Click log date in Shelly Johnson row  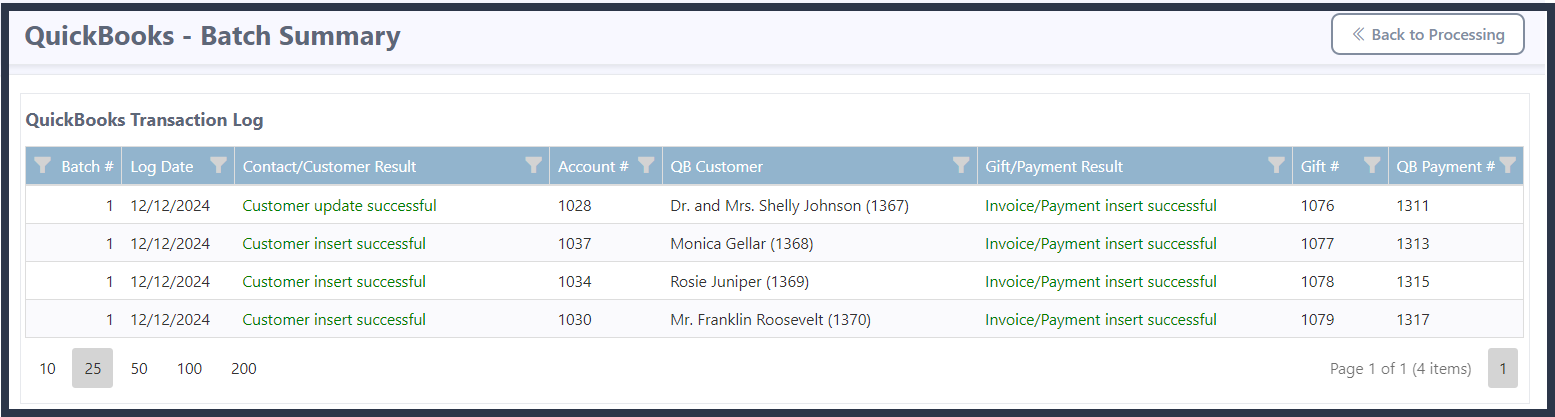tap(170, 206)
